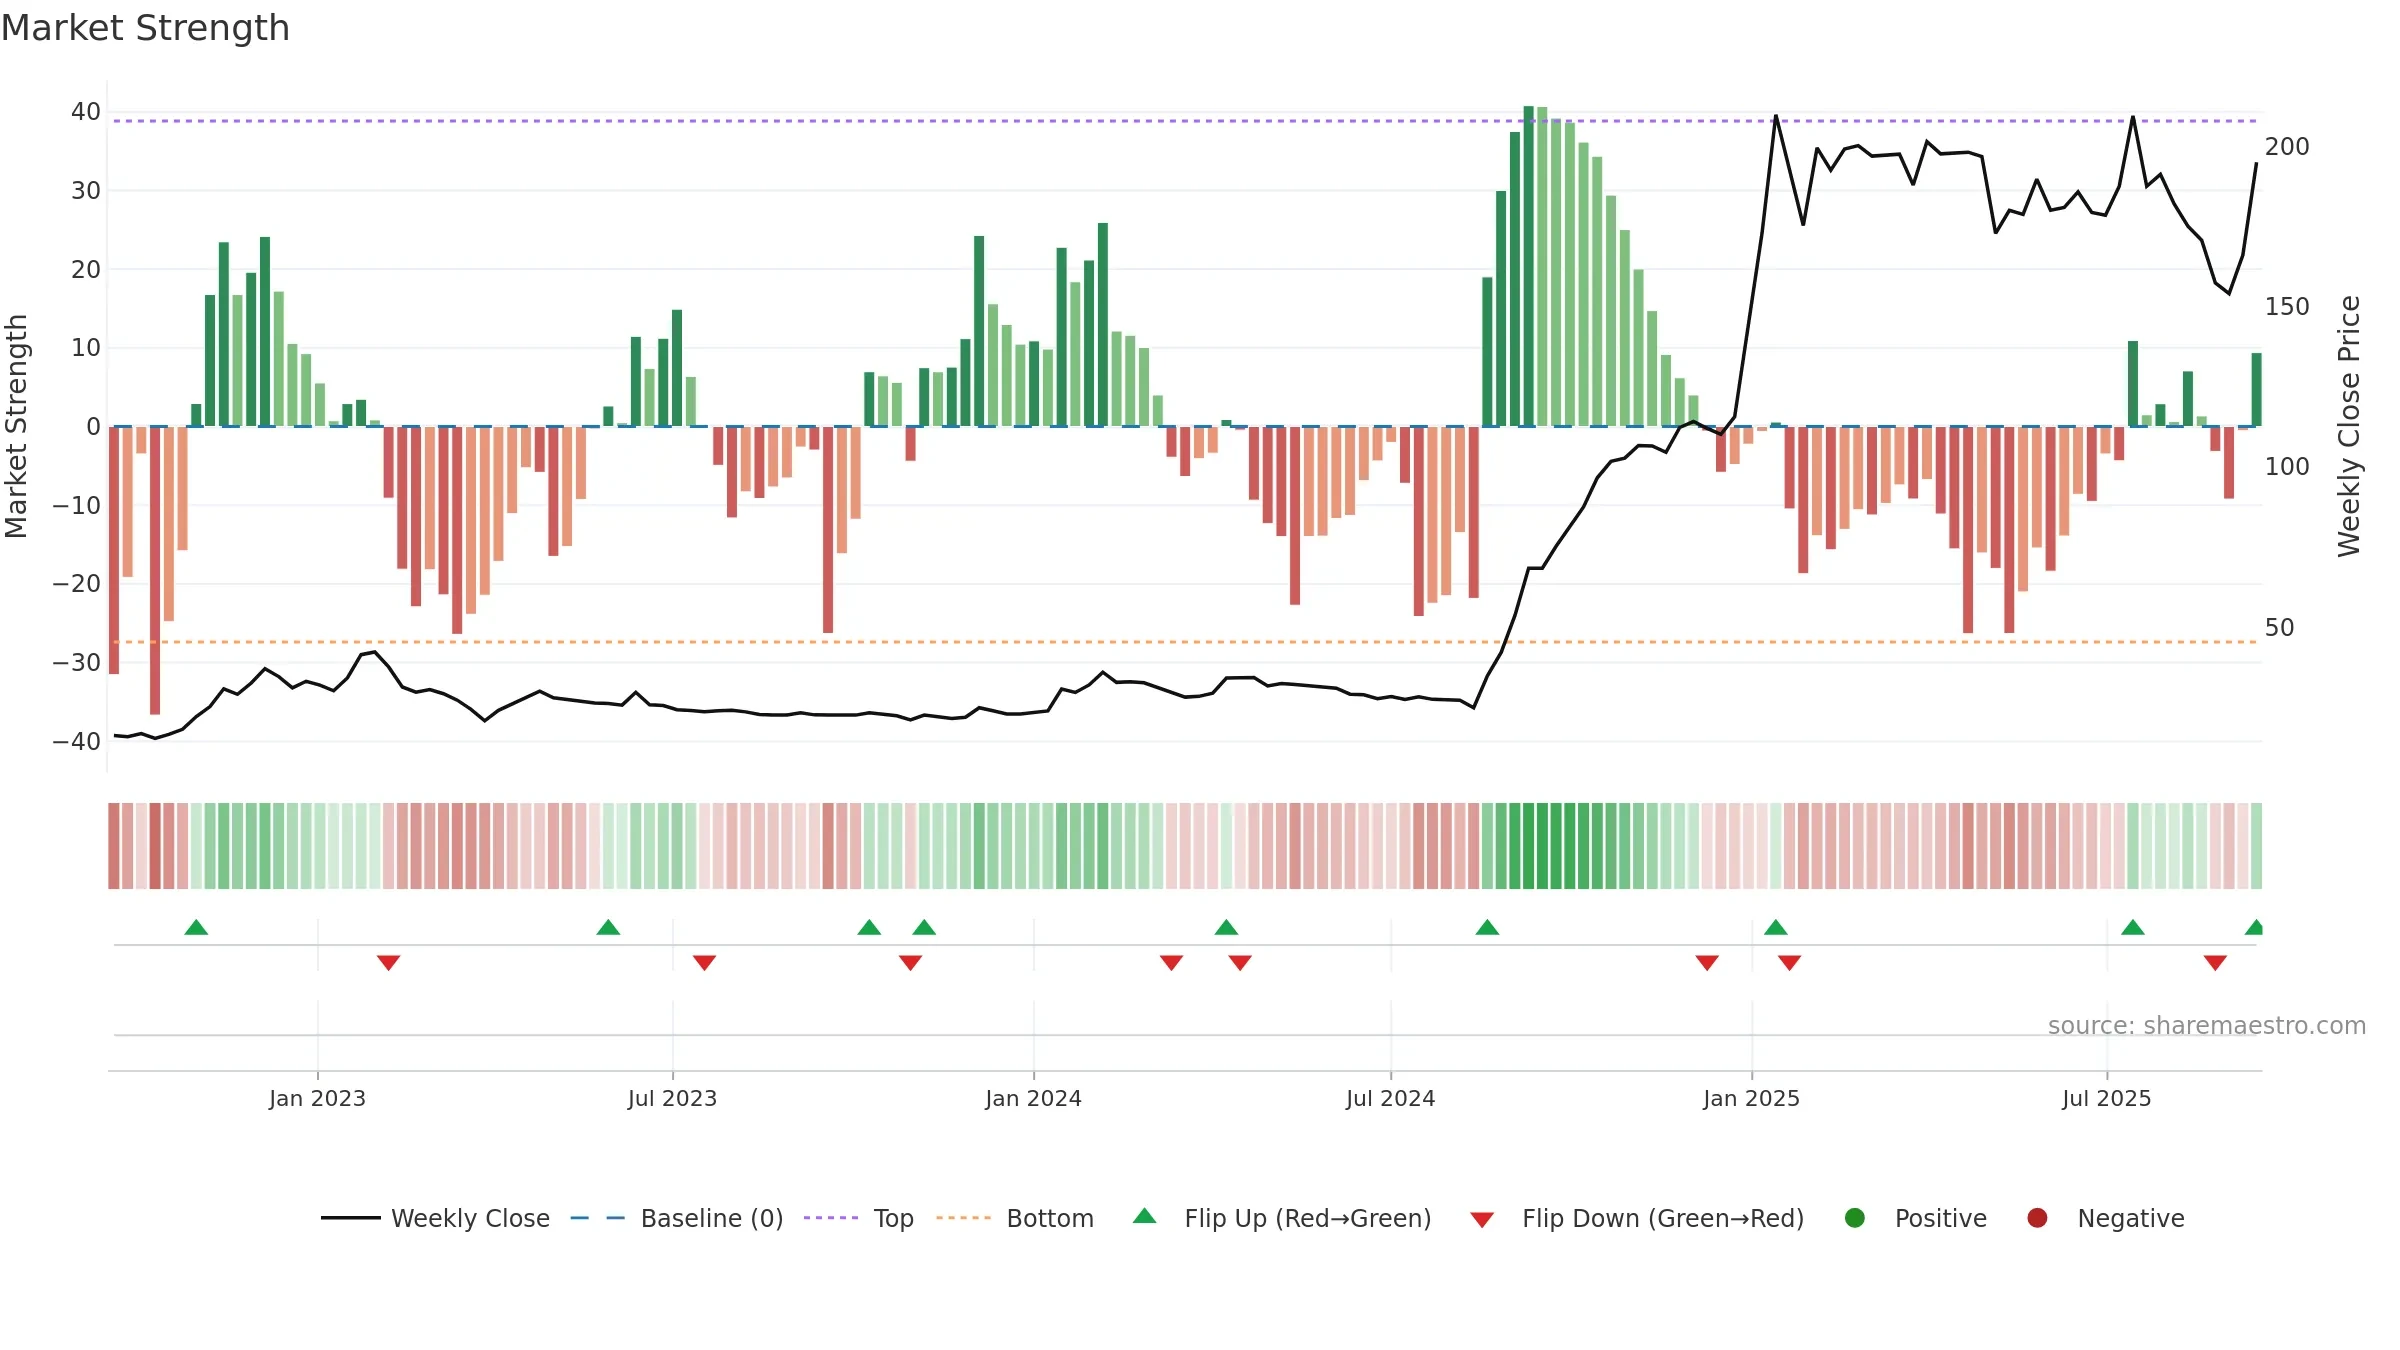Click the tallest green bar above 40
Image resolution: width=2400 pixels, height=1350 pixels.
1528,266
